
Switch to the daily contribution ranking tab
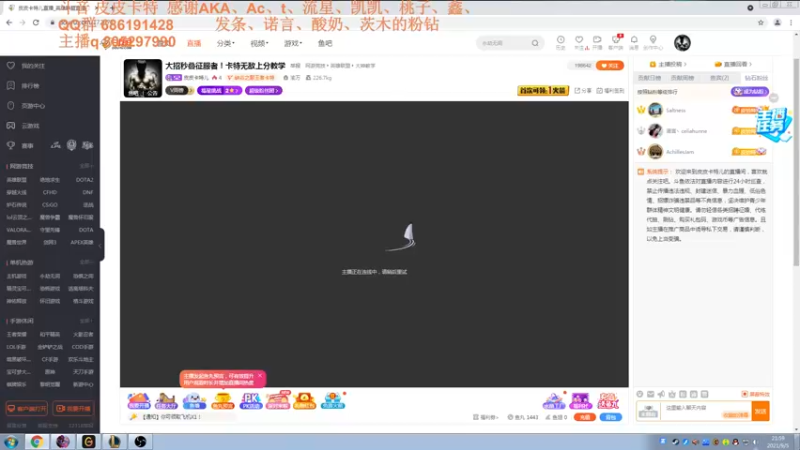click(649, 78)
